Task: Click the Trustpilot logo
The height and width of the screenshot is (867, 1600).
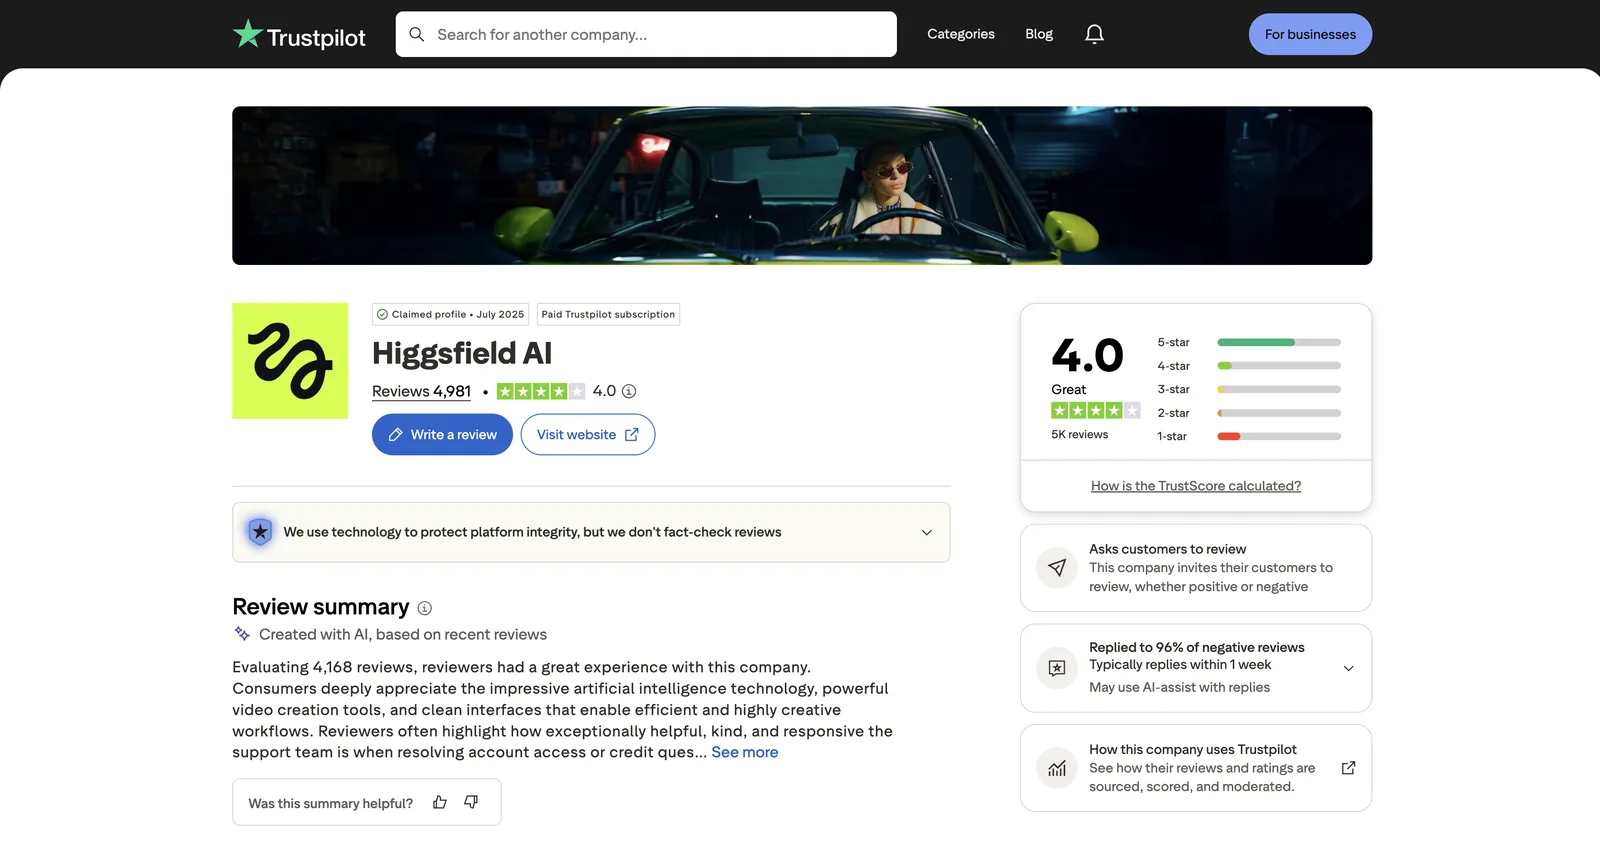Action: pyautogui.click(x=299, y=35)
